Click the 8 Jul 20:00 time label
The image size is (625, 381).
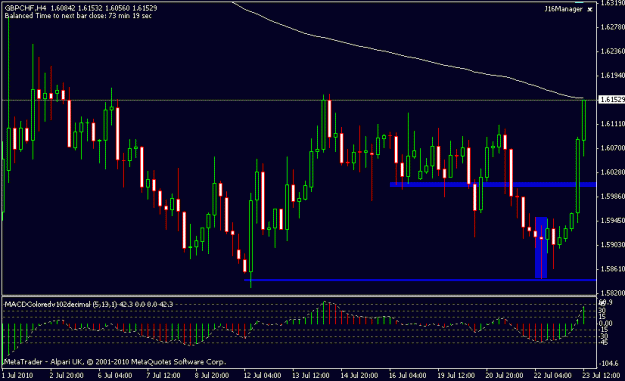212,375
